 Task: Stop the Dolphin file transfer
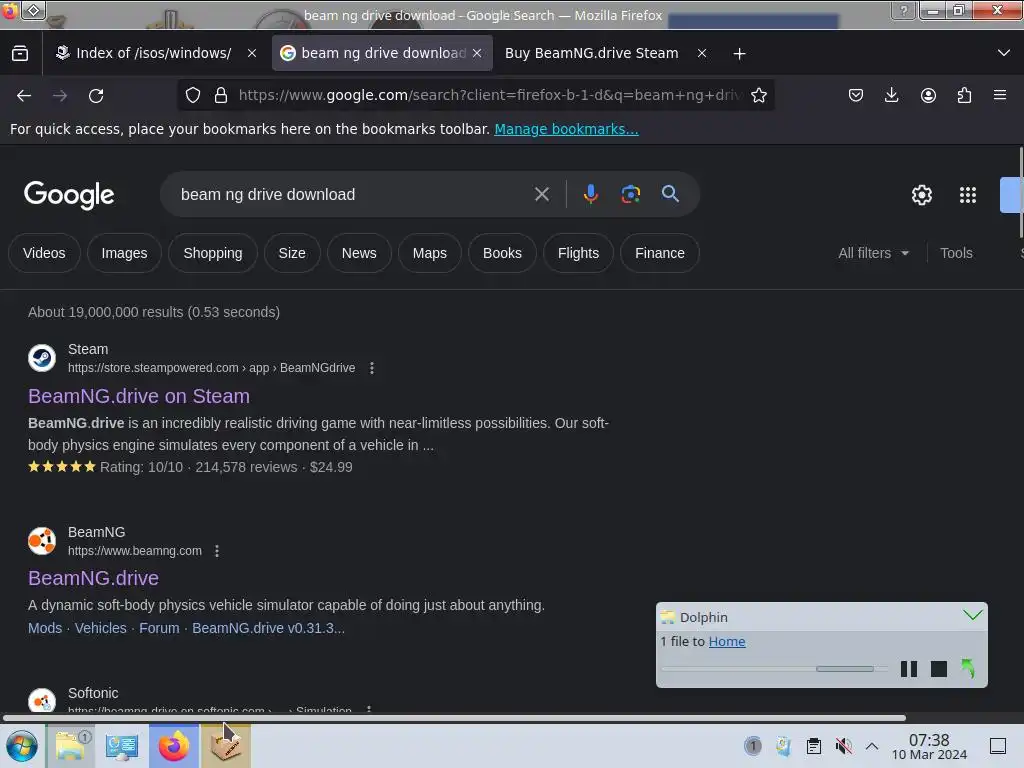coord(938,669)
